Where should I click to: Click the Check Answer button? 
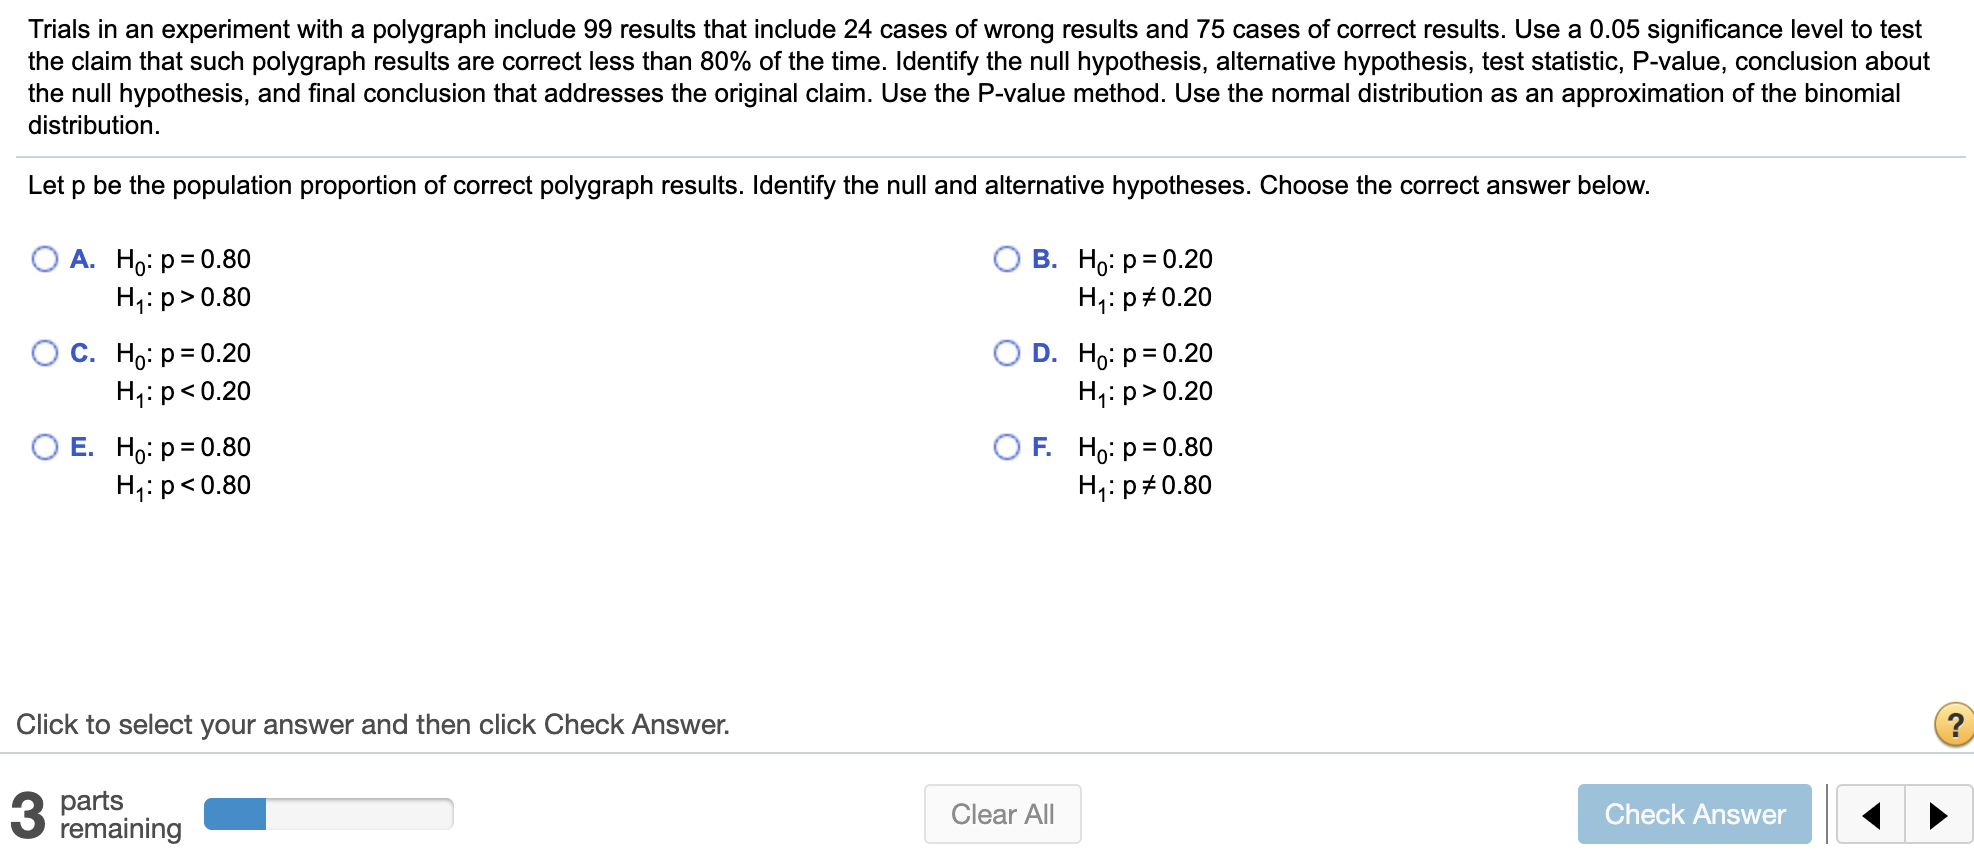(x=1694, y=814)
